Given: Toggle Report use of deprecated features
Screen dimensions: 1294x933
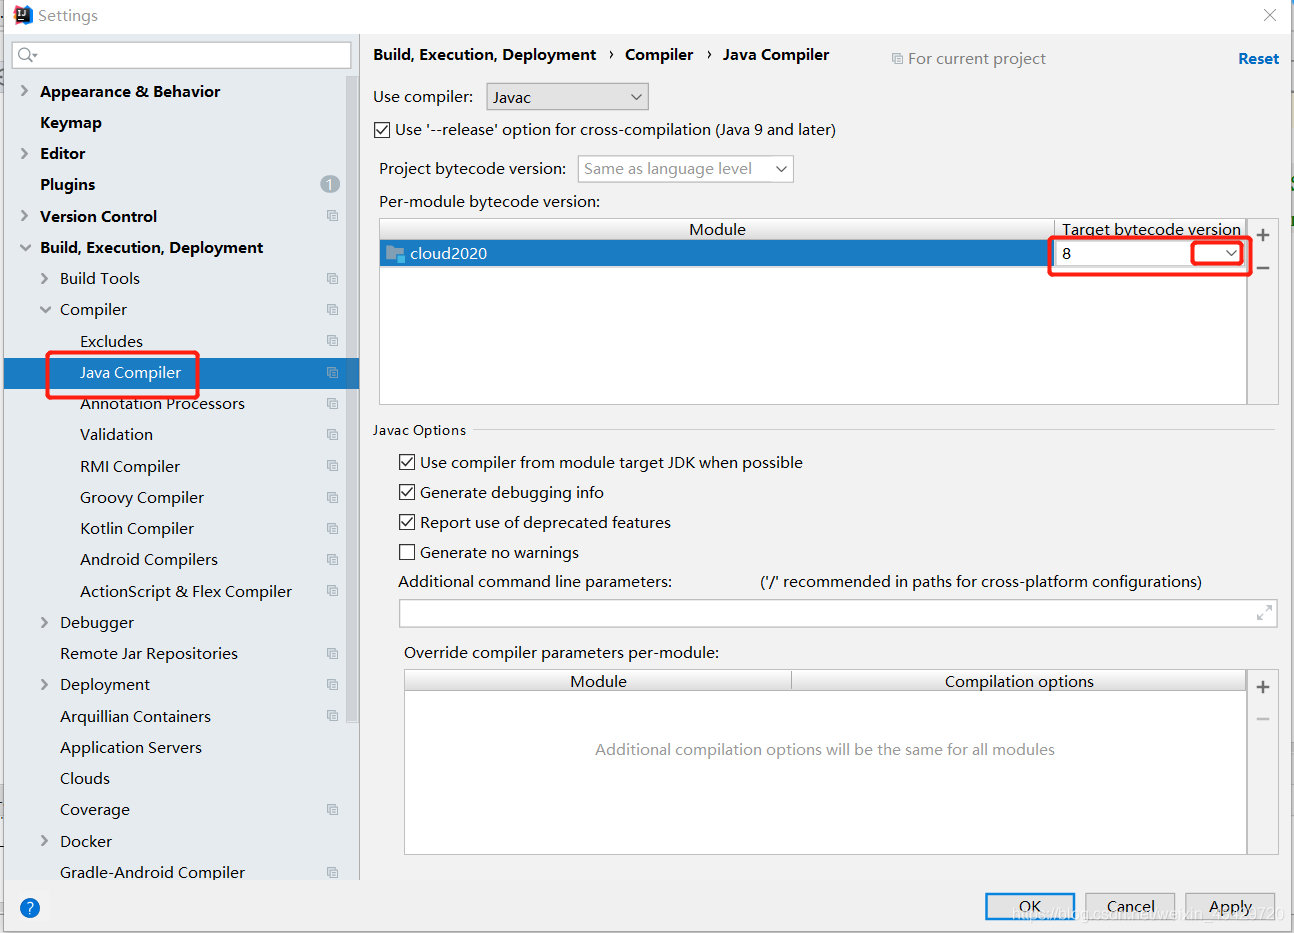Looking at the screenshot, I should (x=407, y=522).
